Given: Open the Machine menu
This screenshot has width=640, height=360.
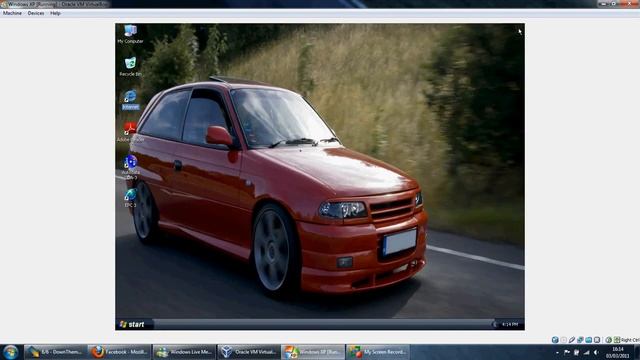Looking at the screenshot, I should [x=12, y=13].
